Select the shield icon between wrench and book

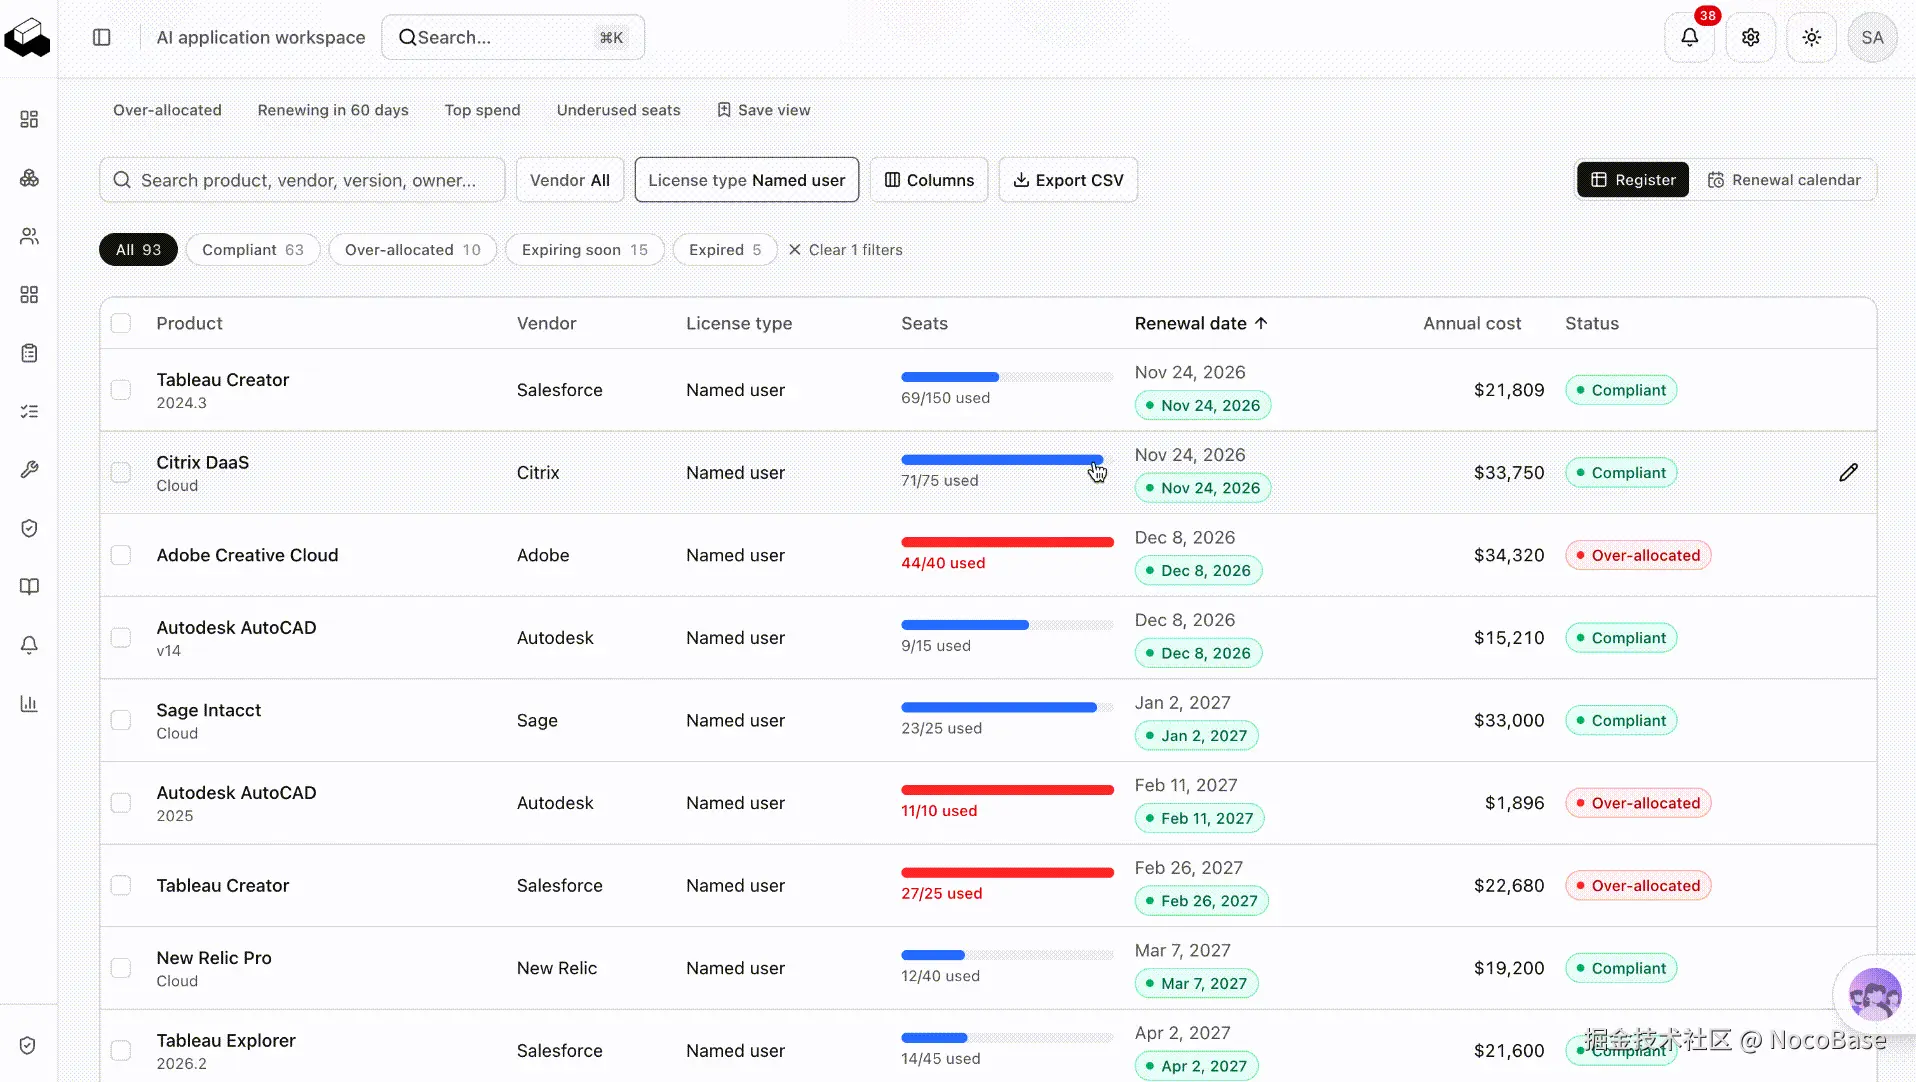pos(29,528)
